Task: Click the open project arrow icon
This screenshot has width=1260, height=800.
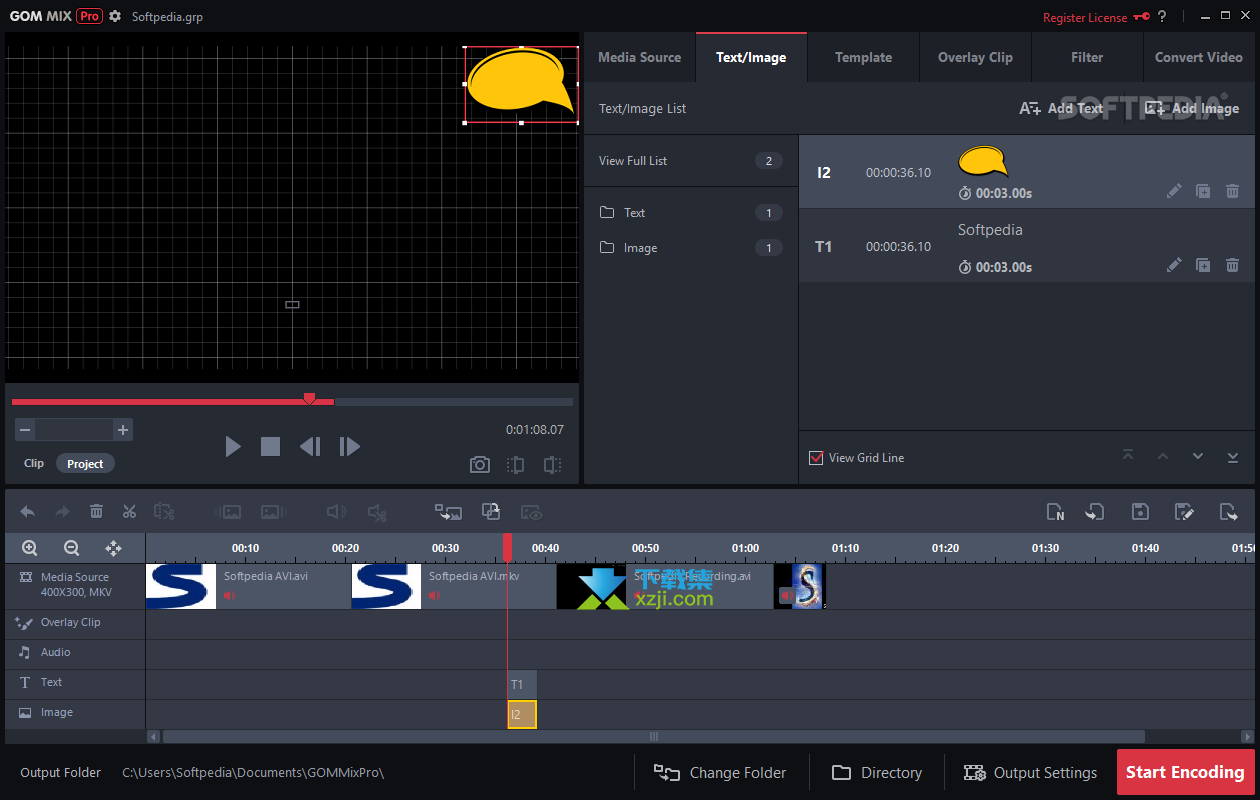Action: pyautogui.click(x=1095, y=512)
